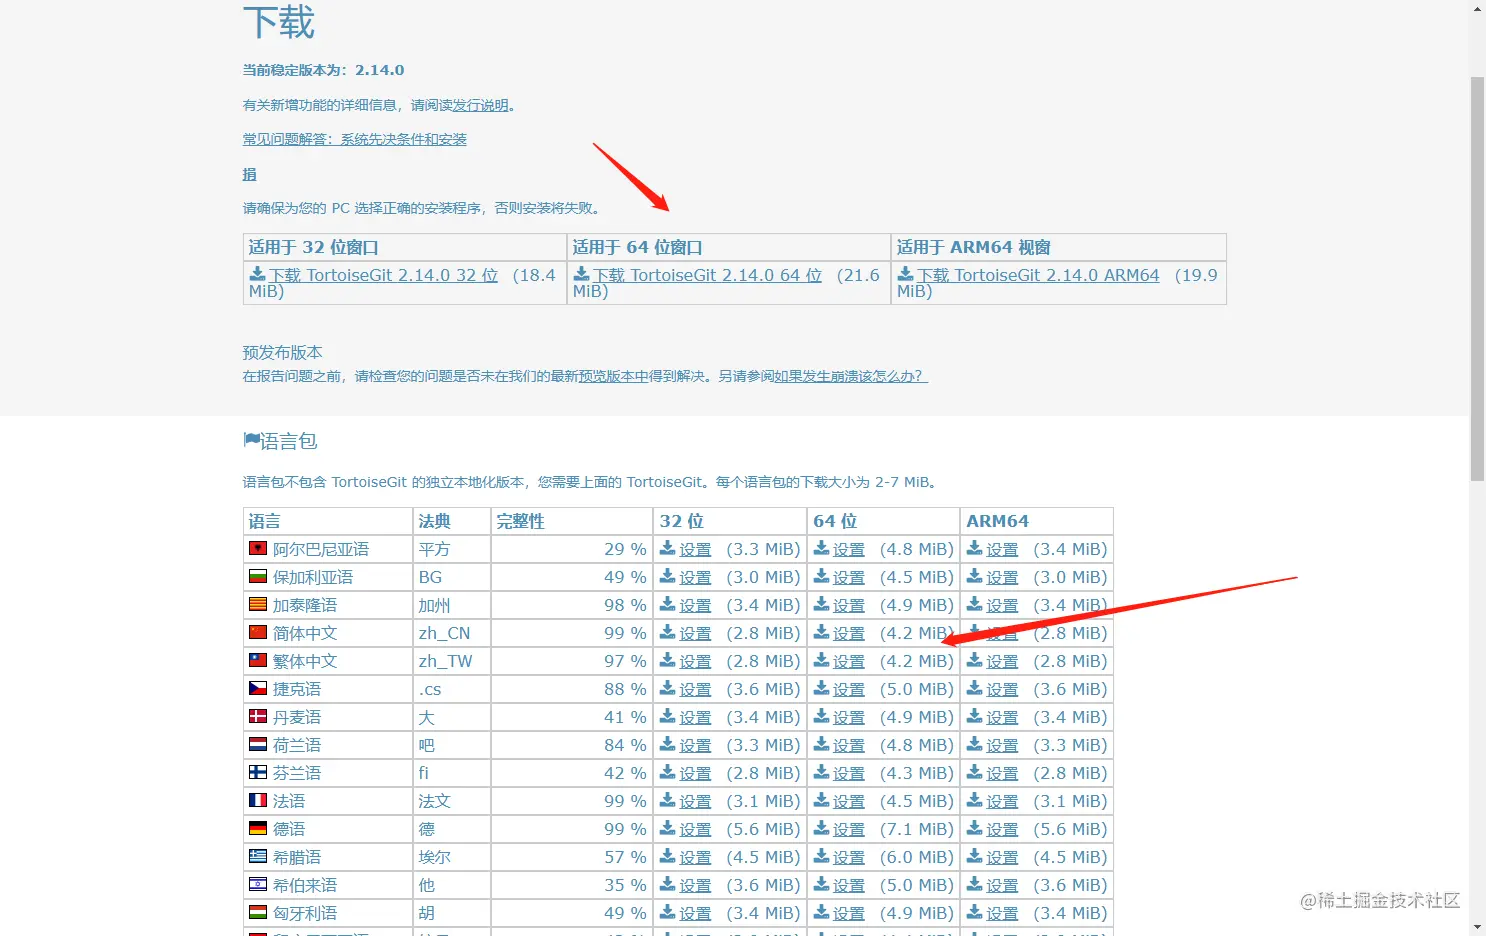Image resolution: width=1486 pixels, height=936 pixels.
Task: Click the 98 % completeness value for 加泰隆语
Action: click(625, 605)
